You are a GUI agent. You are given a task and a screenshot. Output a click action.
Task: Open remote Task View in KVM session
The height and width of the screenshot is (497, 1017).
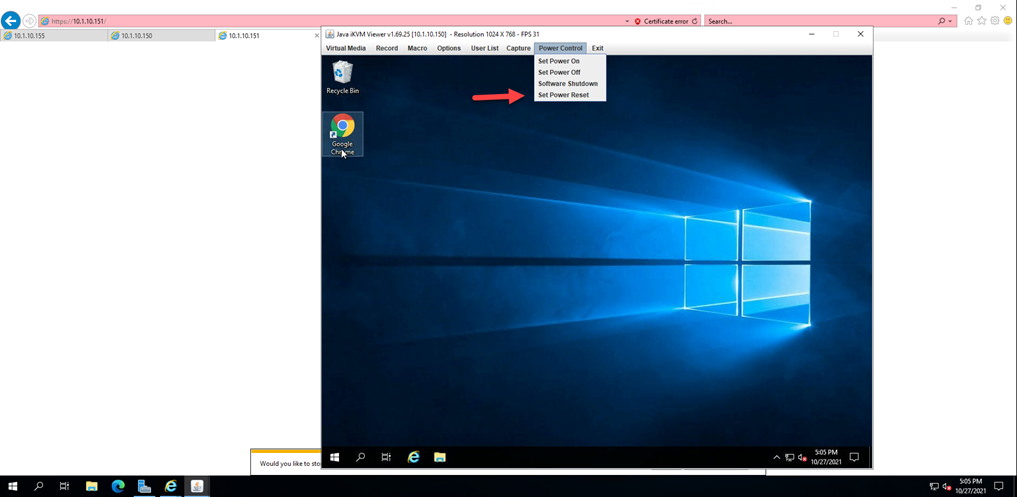click(x=386, y=457)
